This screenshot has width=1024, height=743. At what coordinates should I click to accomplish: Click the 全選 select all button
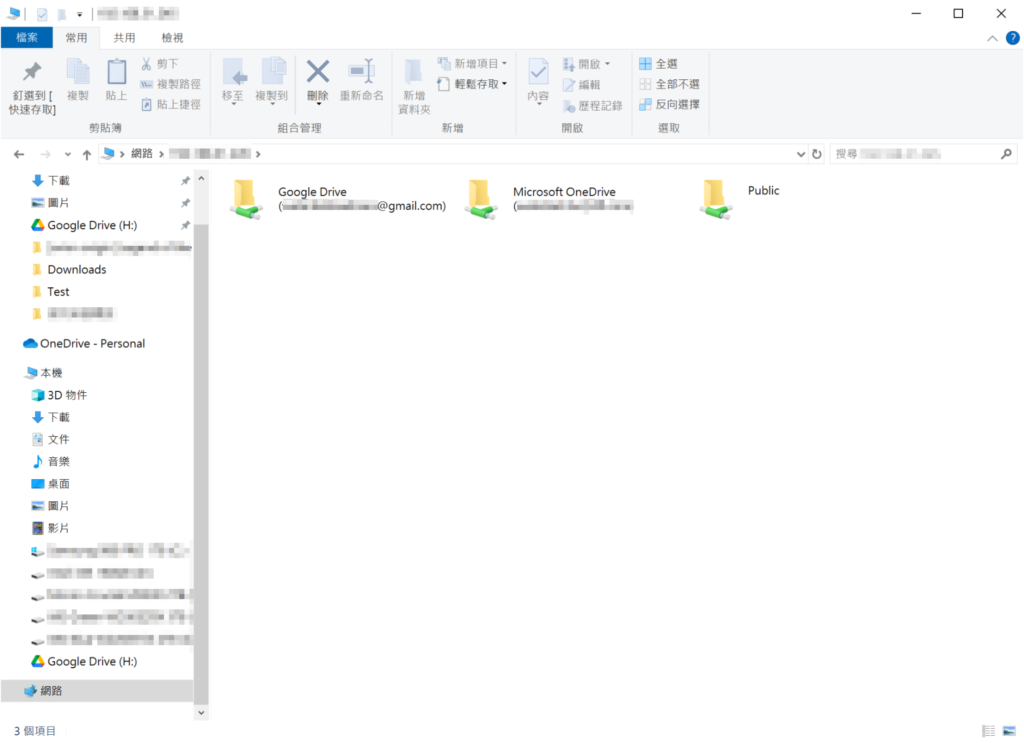click(x=659, y=63)
